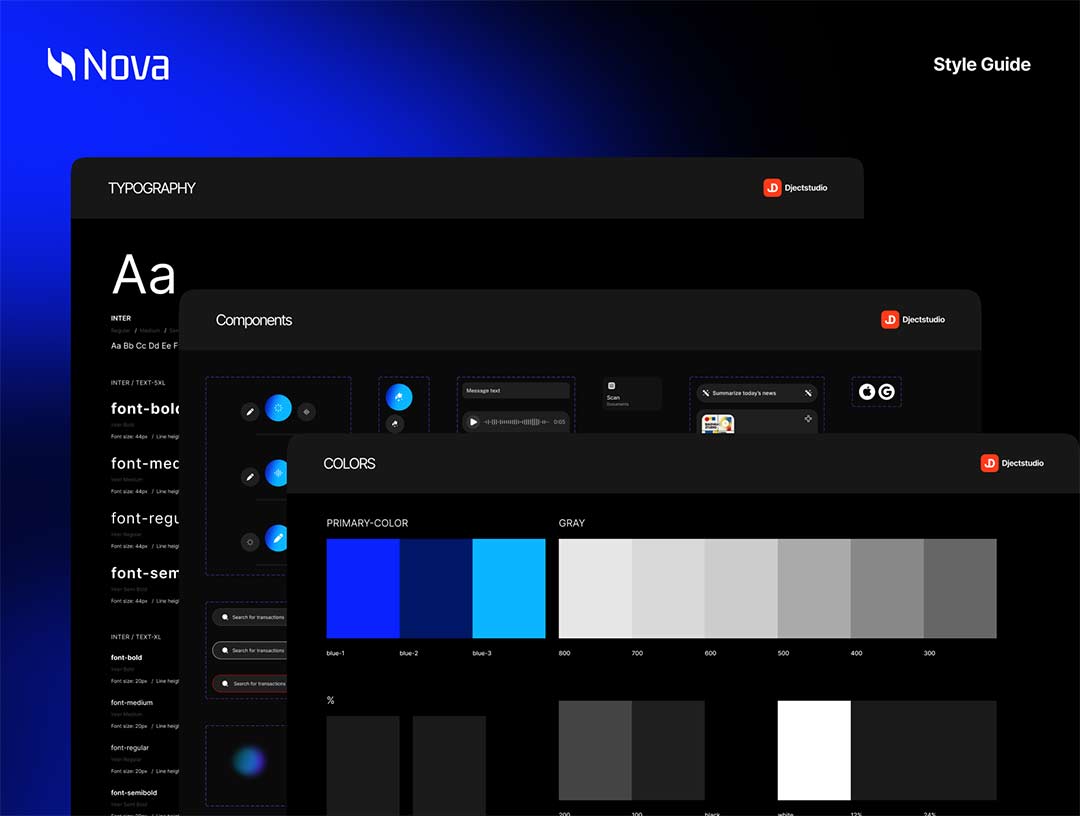Viewport: 1080px width, 816px height.
Task: Click the Scan documents icon
Action: click(612, 385)
